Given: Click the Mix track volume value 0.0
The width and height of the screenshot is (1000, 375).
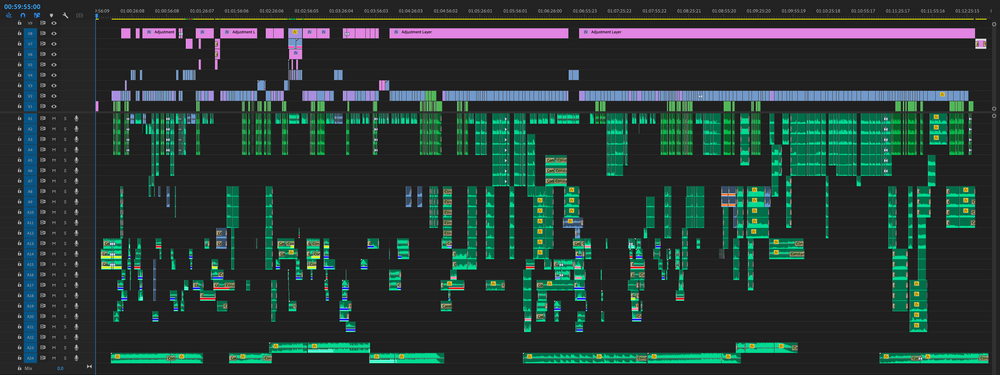Looking at the screenshot, I should point(60,369).
